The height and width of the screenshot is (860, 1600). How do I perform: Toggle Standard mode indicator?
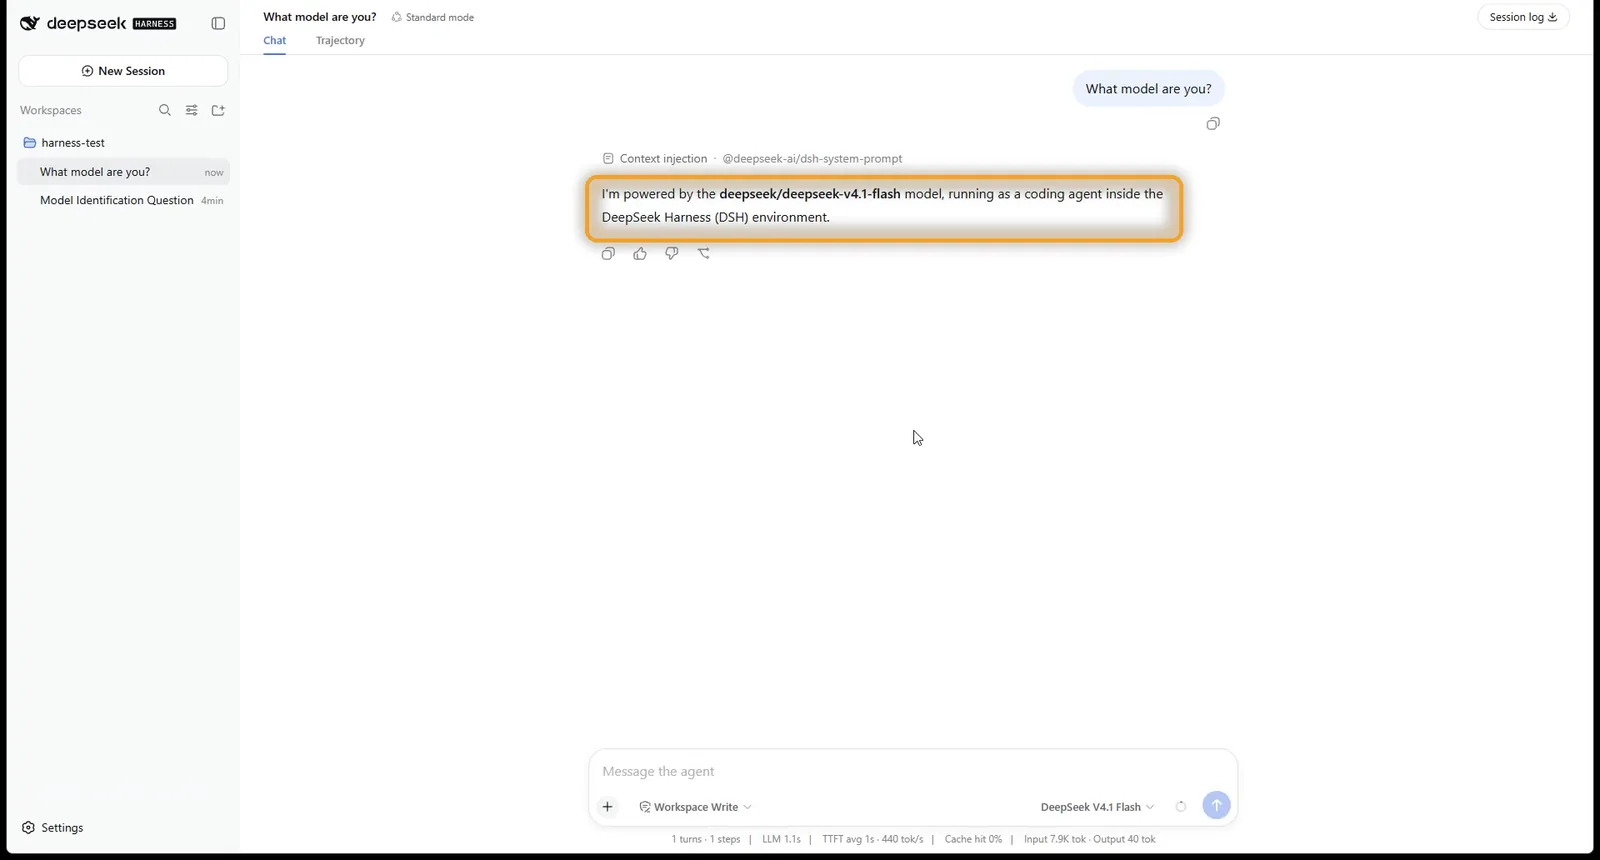coord(432,17)
